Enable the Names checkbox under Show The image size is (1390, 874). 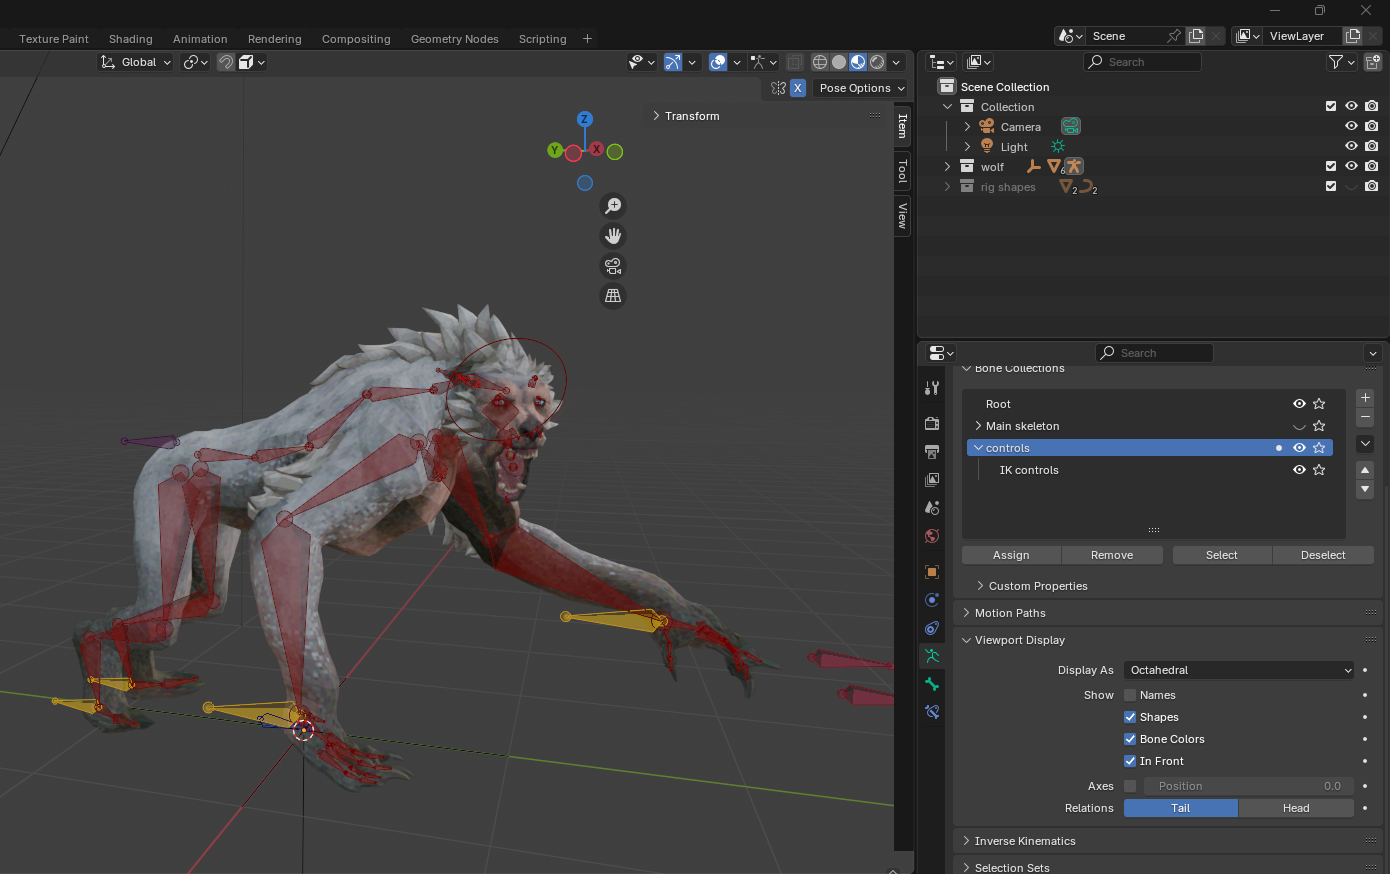1130,695
